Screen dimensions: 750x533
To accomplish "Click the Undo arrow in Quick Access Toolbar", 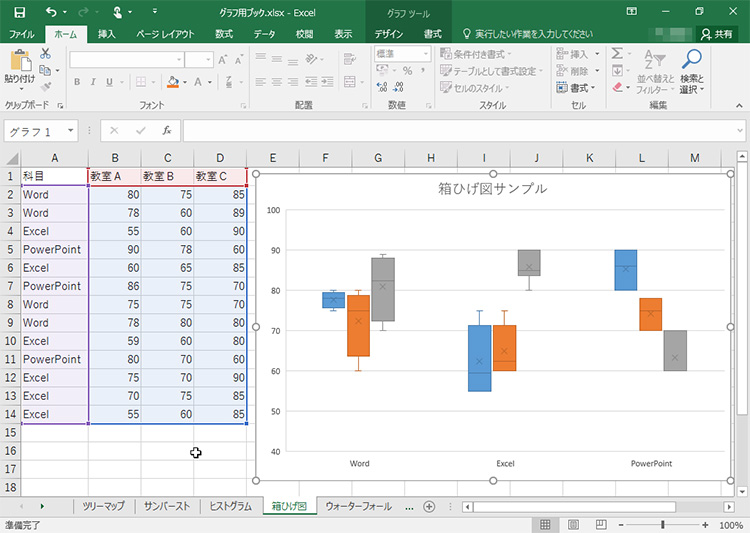I will pyautogui.click(x=51, y=12).
